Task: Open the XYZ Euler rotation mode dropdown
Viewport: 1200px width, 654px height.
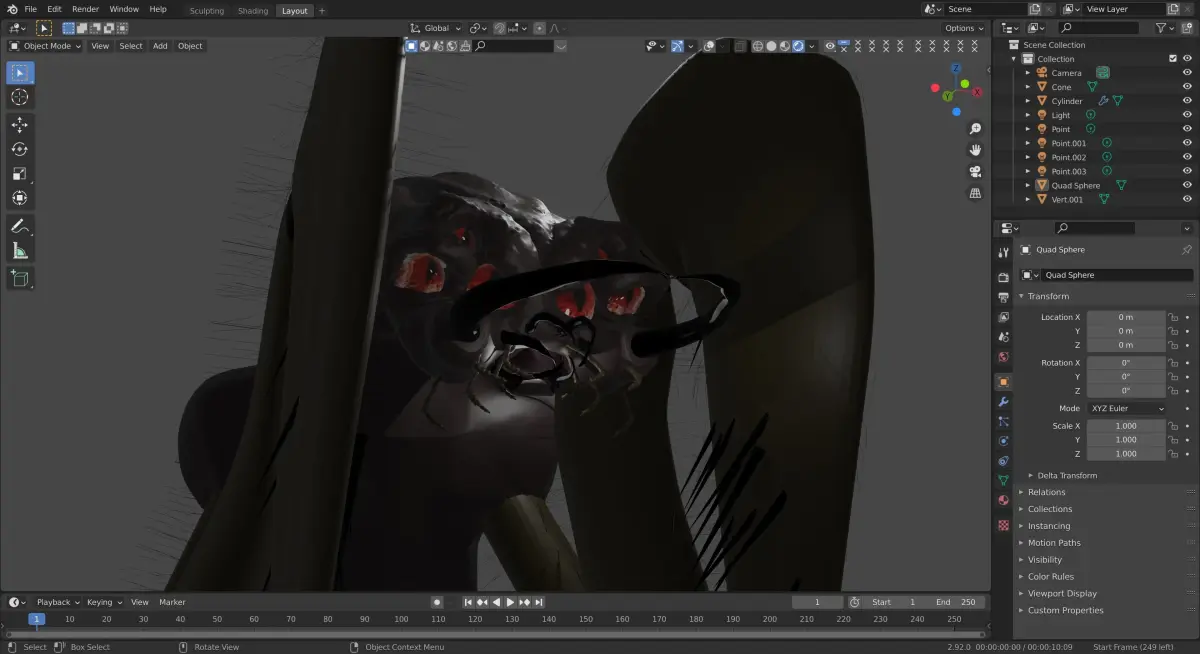Action: (1126, 409)
